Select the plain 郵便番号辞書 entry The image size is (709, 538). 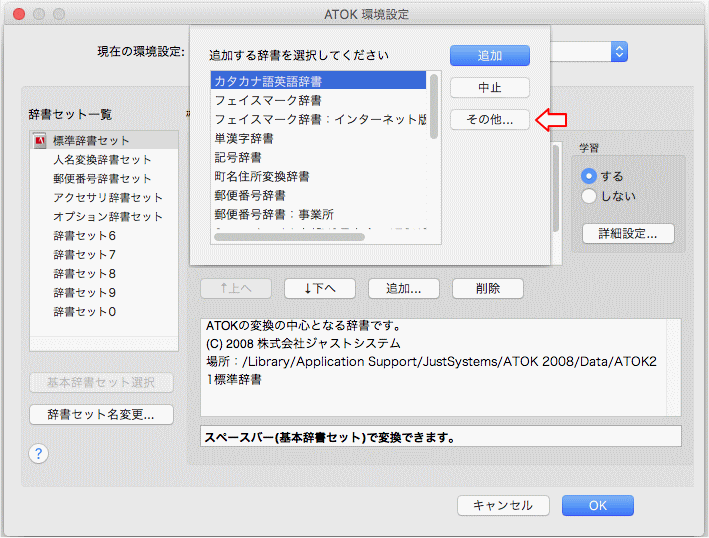(318, 195)
